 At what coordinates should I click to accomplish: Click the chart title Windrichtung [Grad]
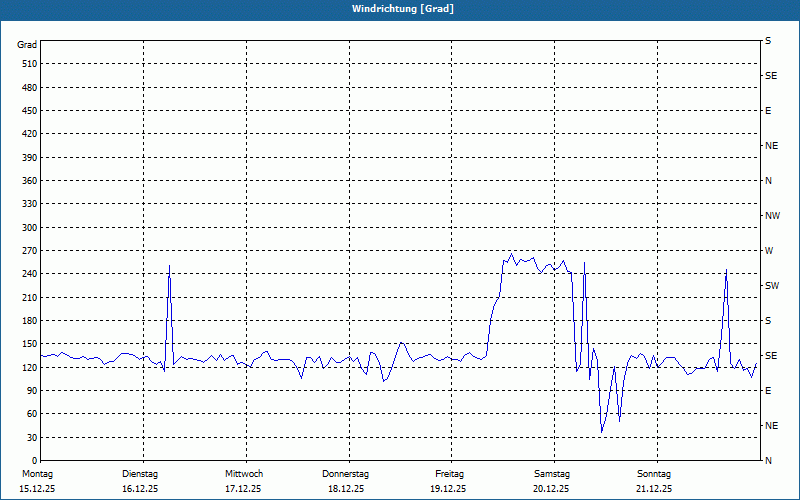tap(403, 9)
